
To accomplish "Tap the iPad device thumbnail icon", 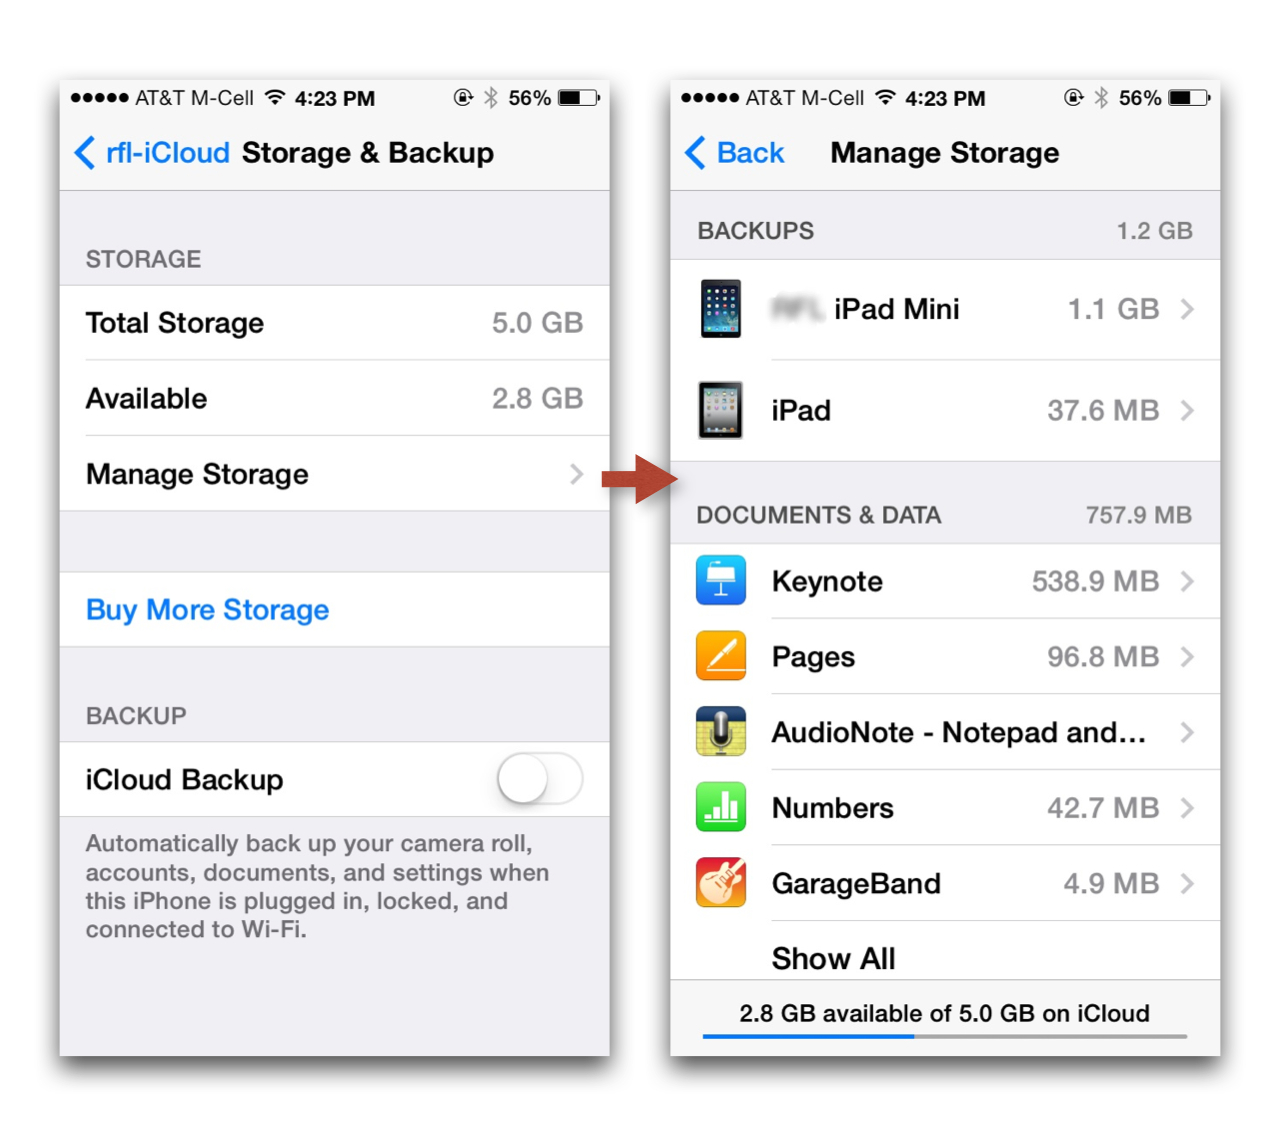I will pos(720,410).
